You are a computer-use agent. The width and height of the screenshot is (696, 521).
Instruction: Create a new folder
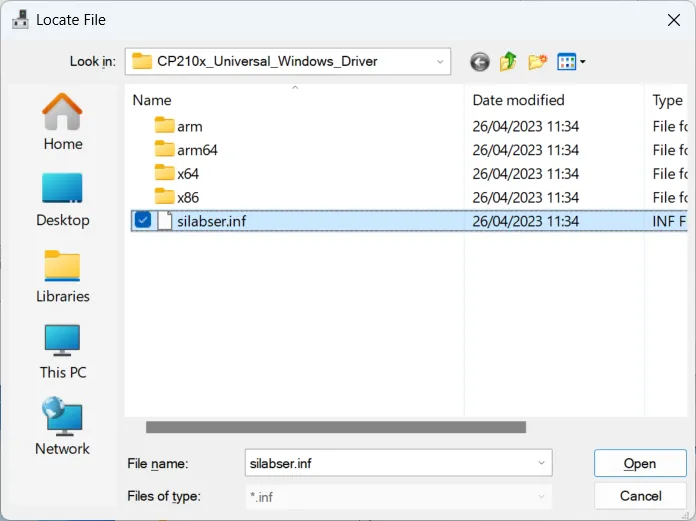[x=538, y=62]
